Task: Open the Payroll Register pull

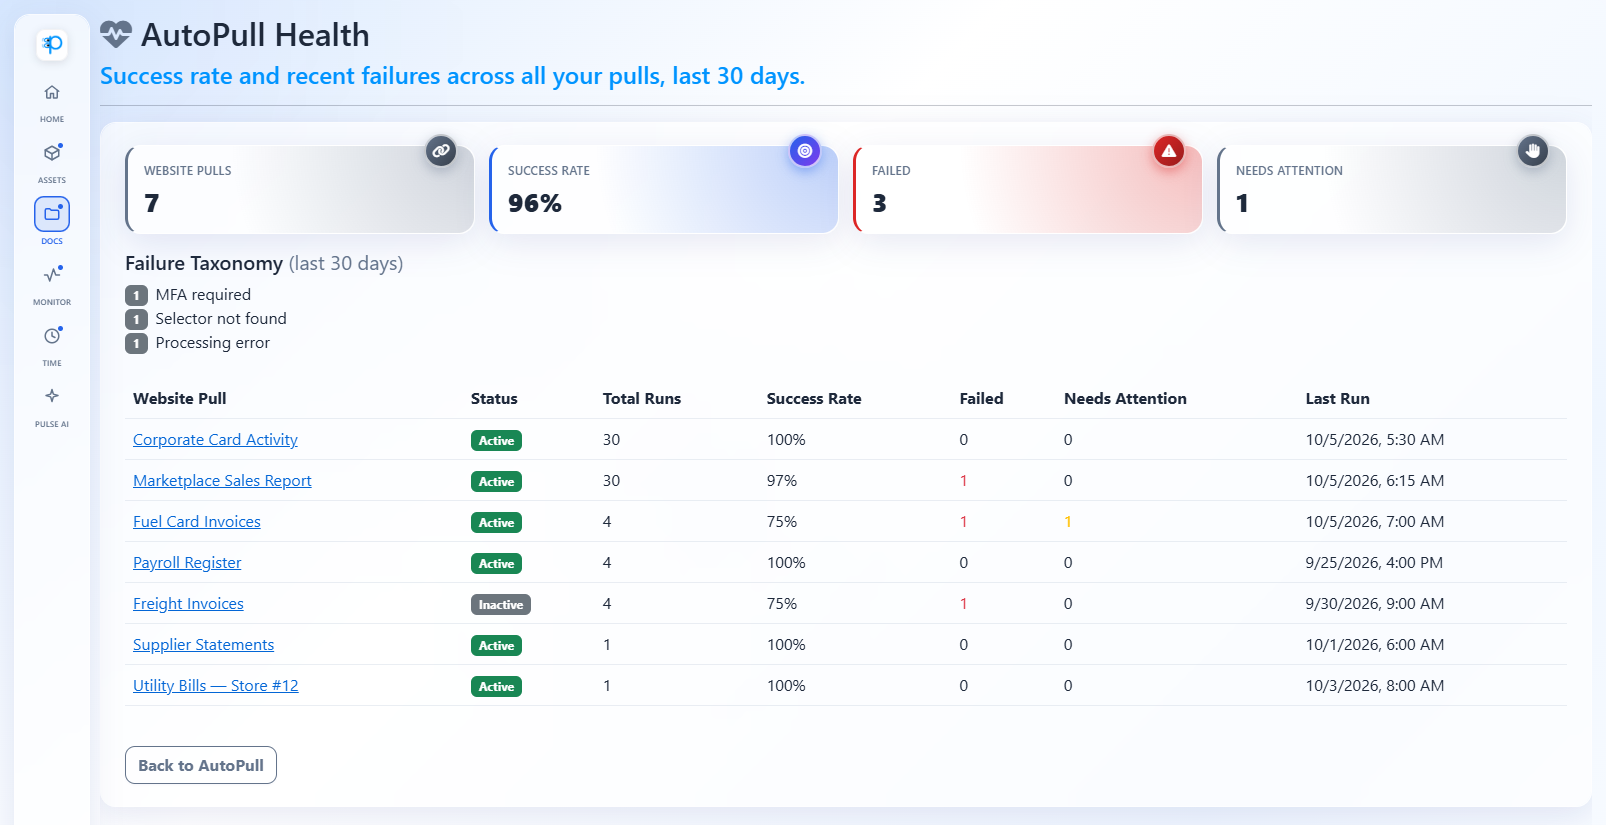Action: coord(187,563)
